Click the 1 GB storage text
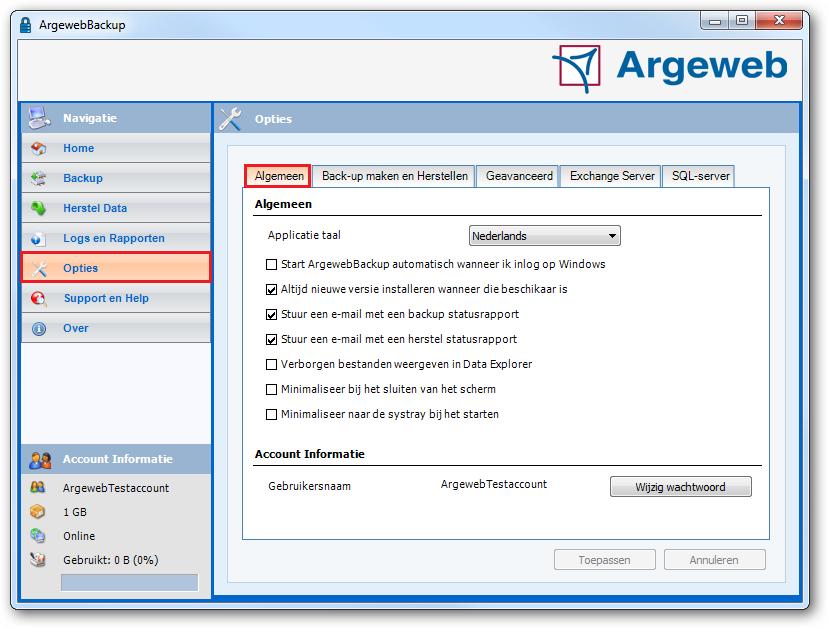Screen dimensions: 828x628 75,512
